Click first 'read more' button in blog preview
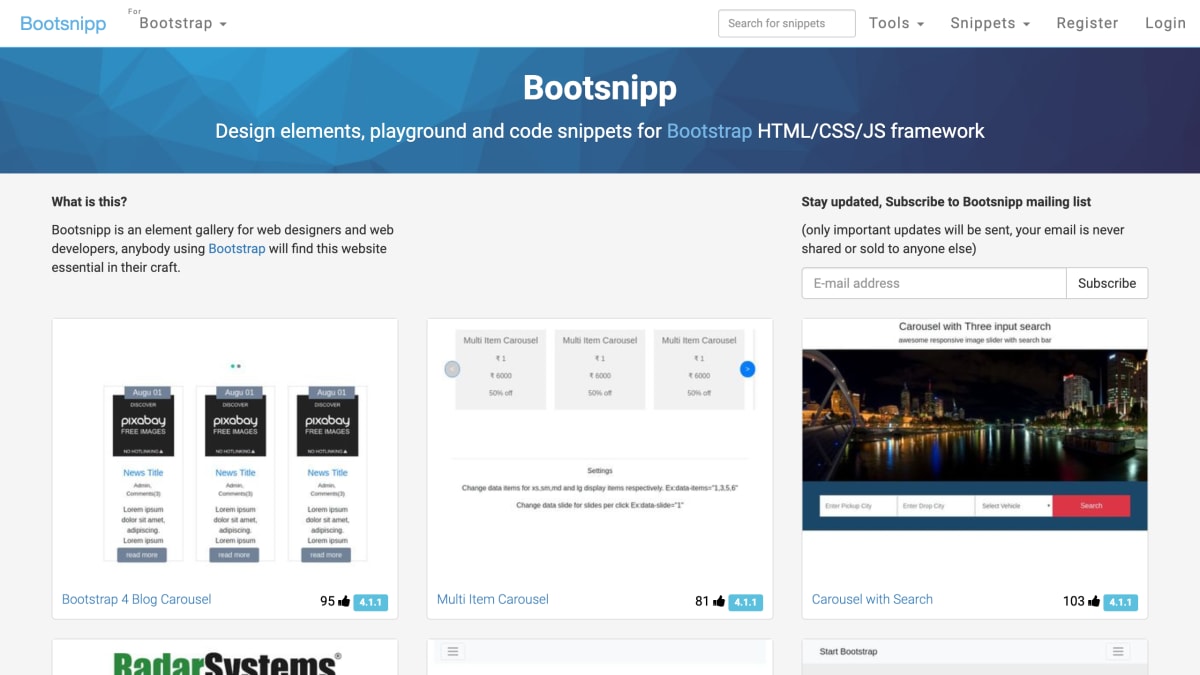This screenshot has height=675, width=1200. point(142,555)
